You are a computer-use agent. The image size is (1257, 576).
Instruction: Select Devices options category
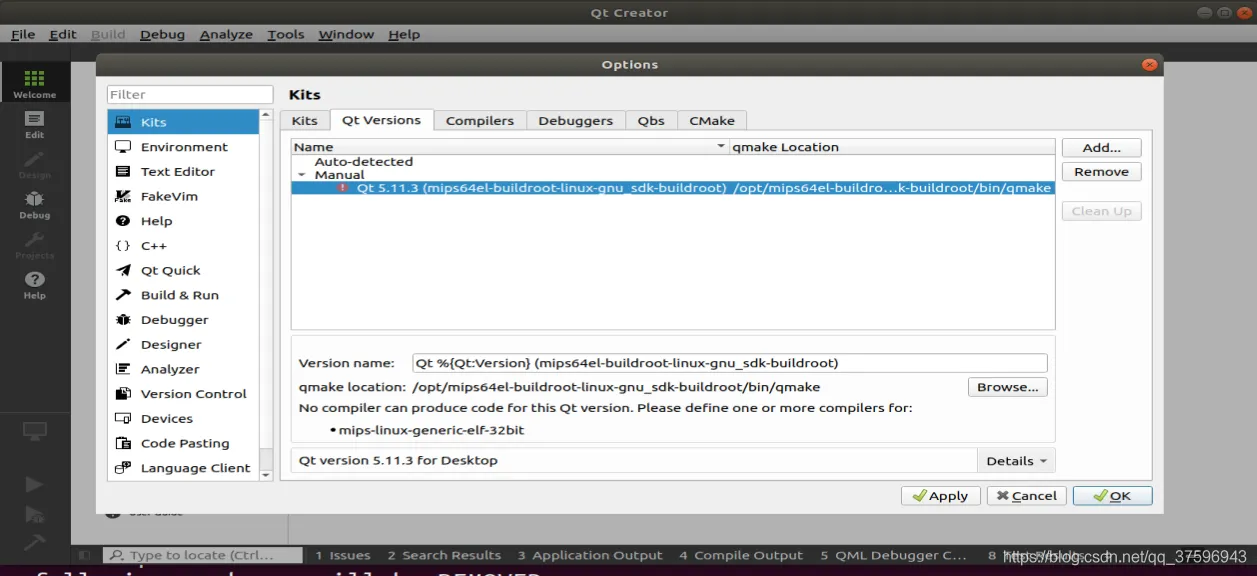pos(183,419)
